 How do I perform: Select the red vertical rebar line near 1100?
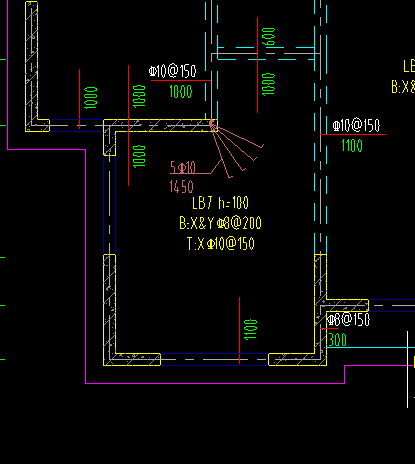pyautogui.click(x=239, y=330)
